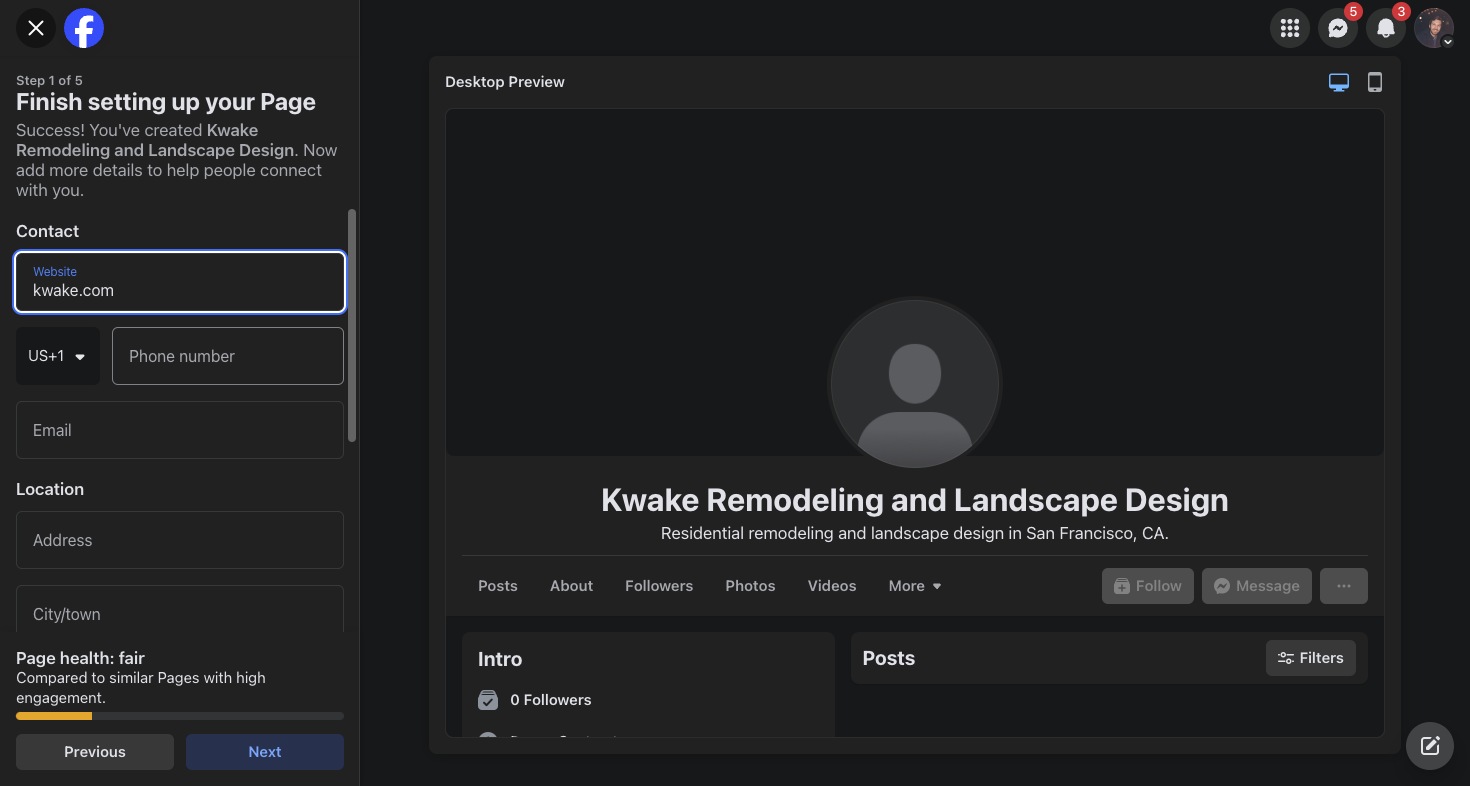Viewport: 1470px width, 786px height.
Task: Expand the More tab dropdown
Action: click(915, 586)
